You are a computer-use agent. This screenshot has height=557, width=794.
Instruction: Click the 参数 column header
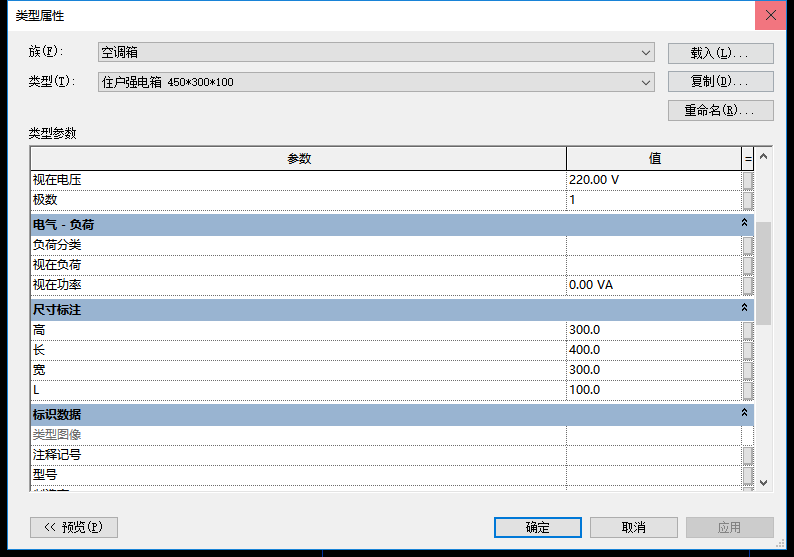pos(299,158)
